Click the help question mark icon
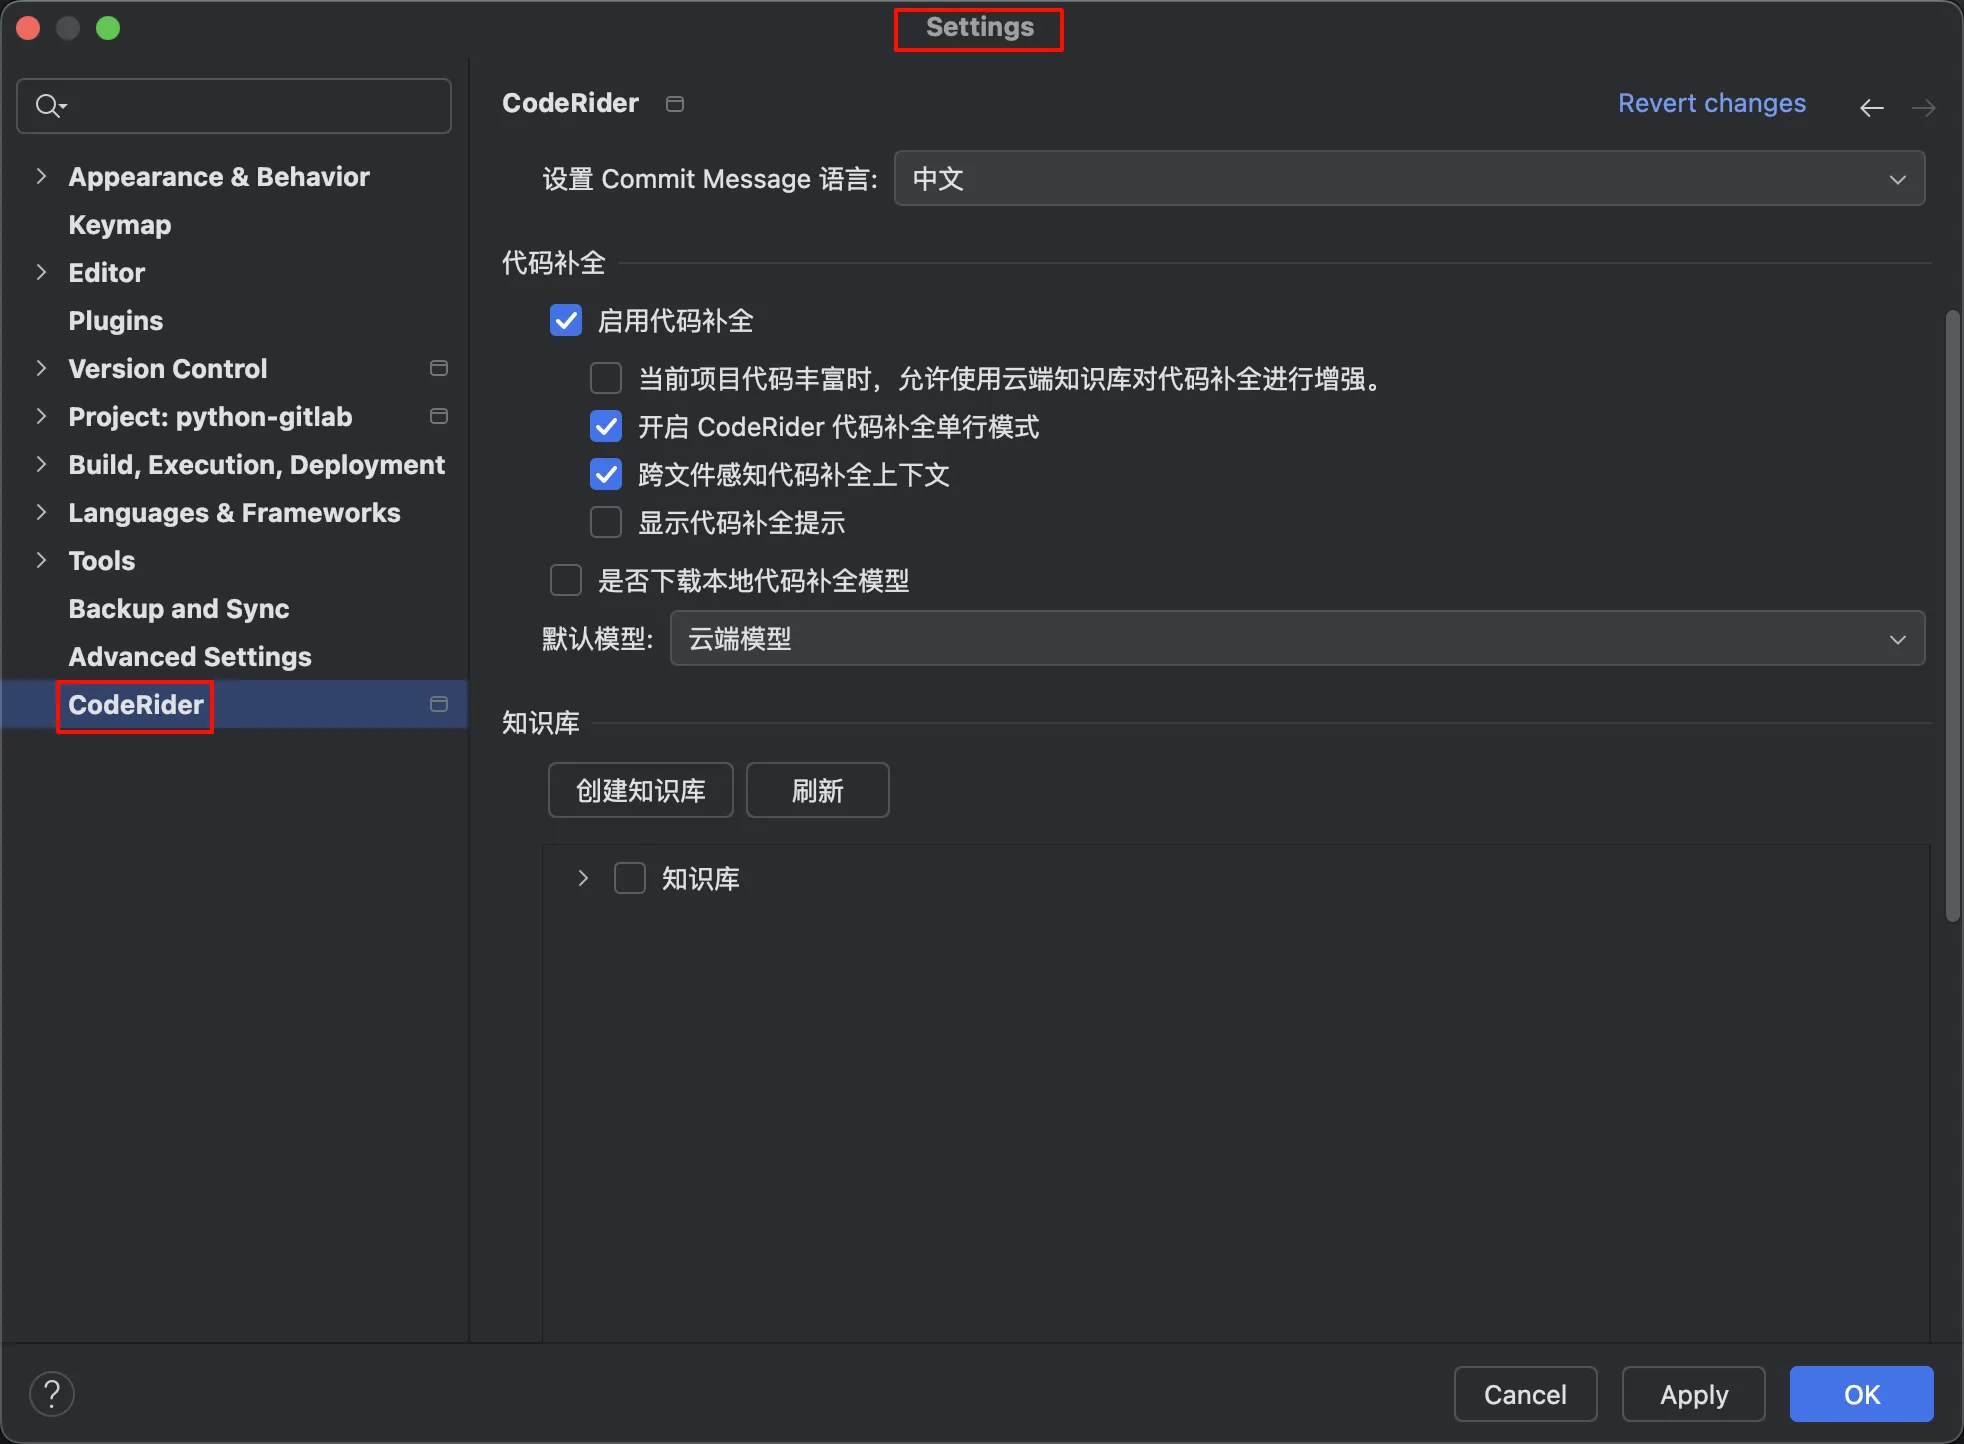Image resolution: width=1964 pixels, height=1444 pixels. 52,1393
